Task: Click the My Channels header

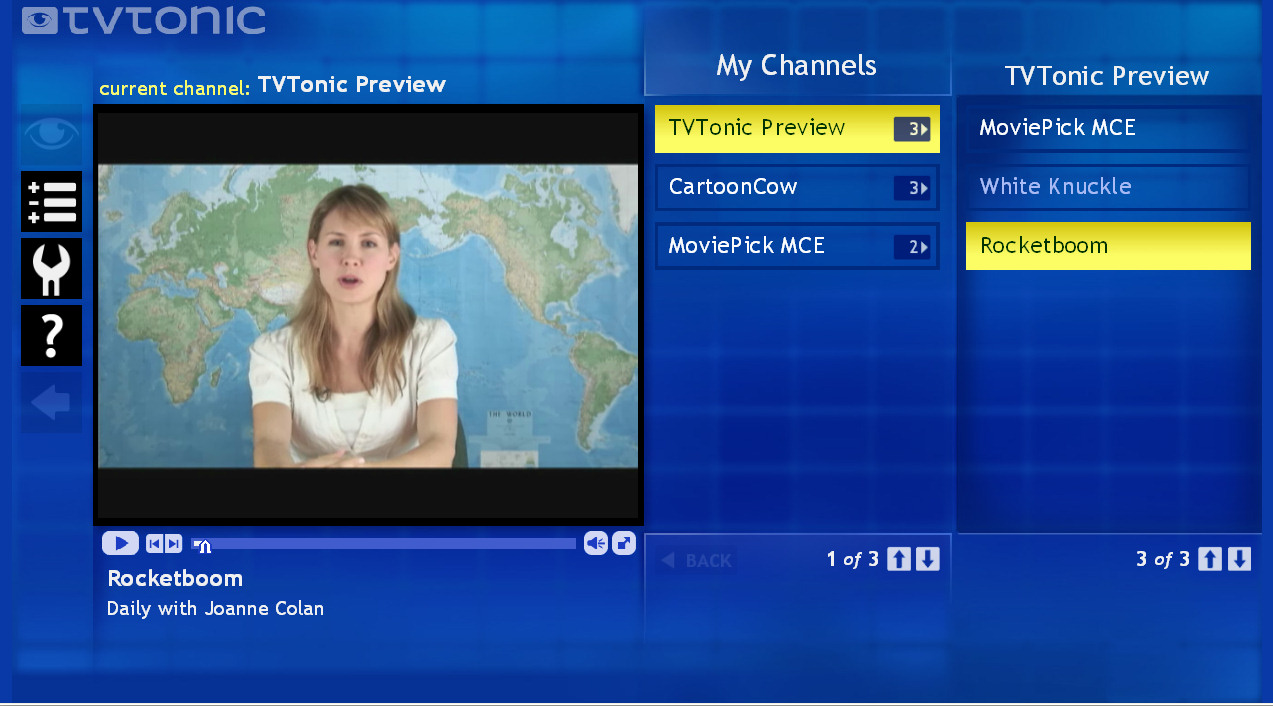Action: coord(797,66)
